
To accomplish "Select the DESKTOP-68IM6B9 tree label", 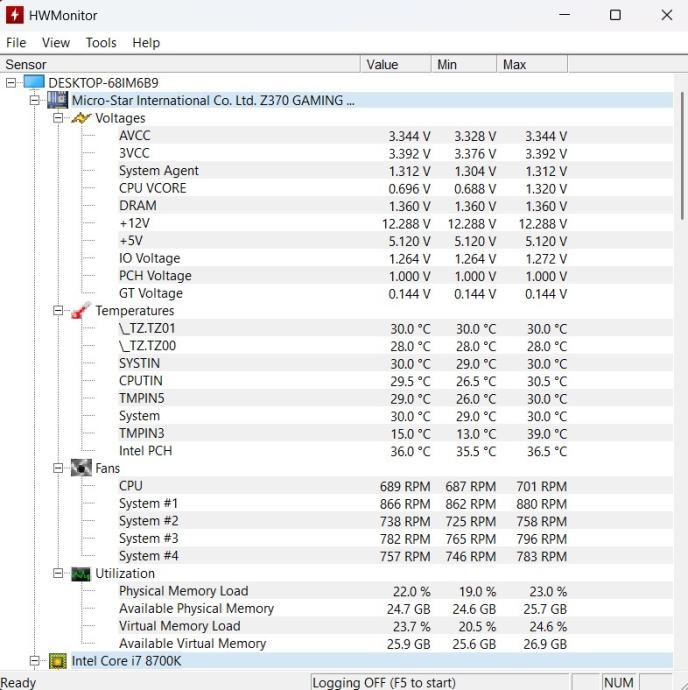I will tap(103, 83).
